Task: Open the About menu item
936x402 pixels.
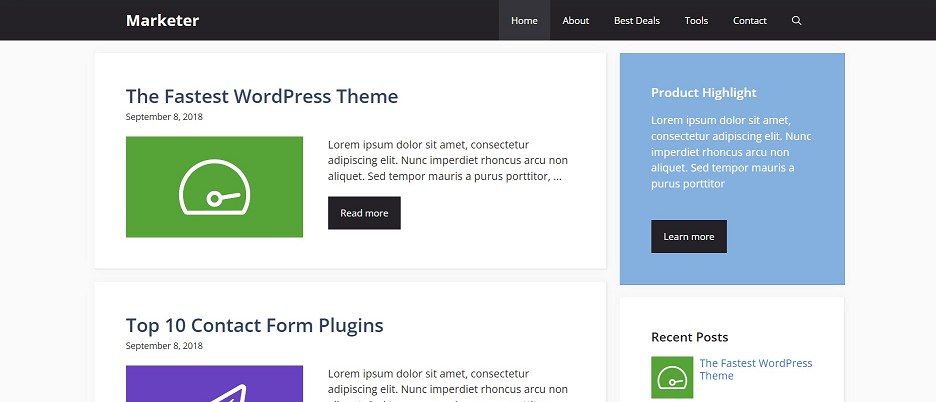Action: pyautogui.click(x=575, y=20)
